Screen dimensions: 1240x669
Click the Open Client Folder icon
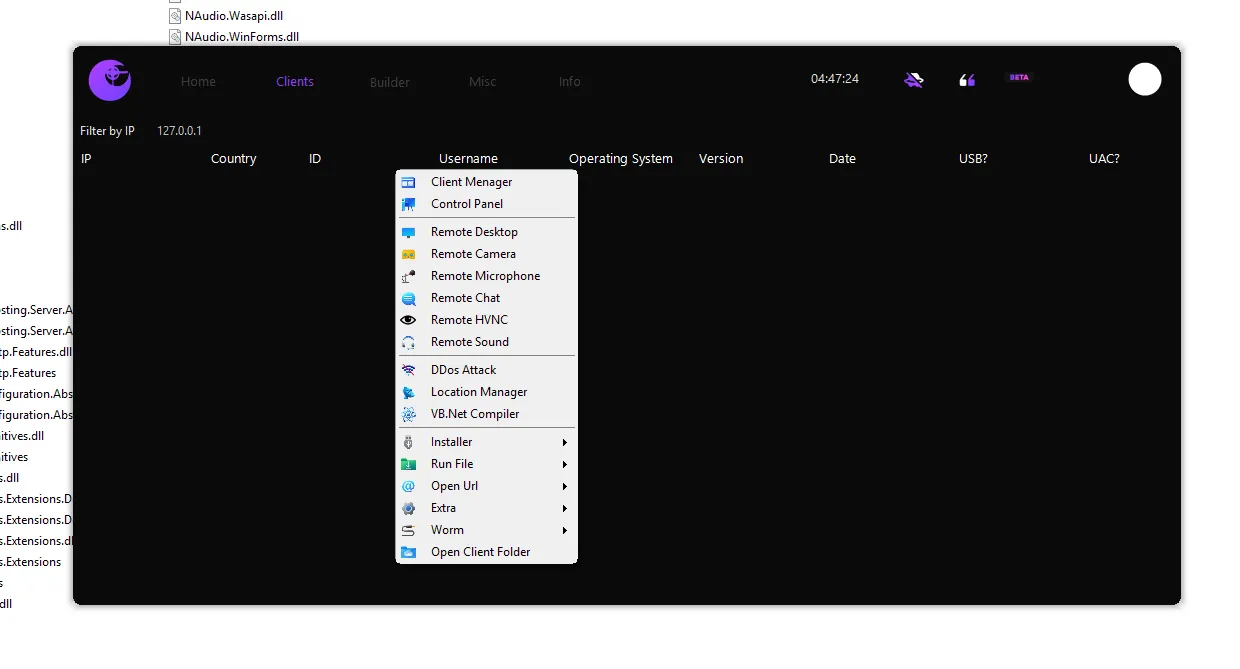coord(408,552)
